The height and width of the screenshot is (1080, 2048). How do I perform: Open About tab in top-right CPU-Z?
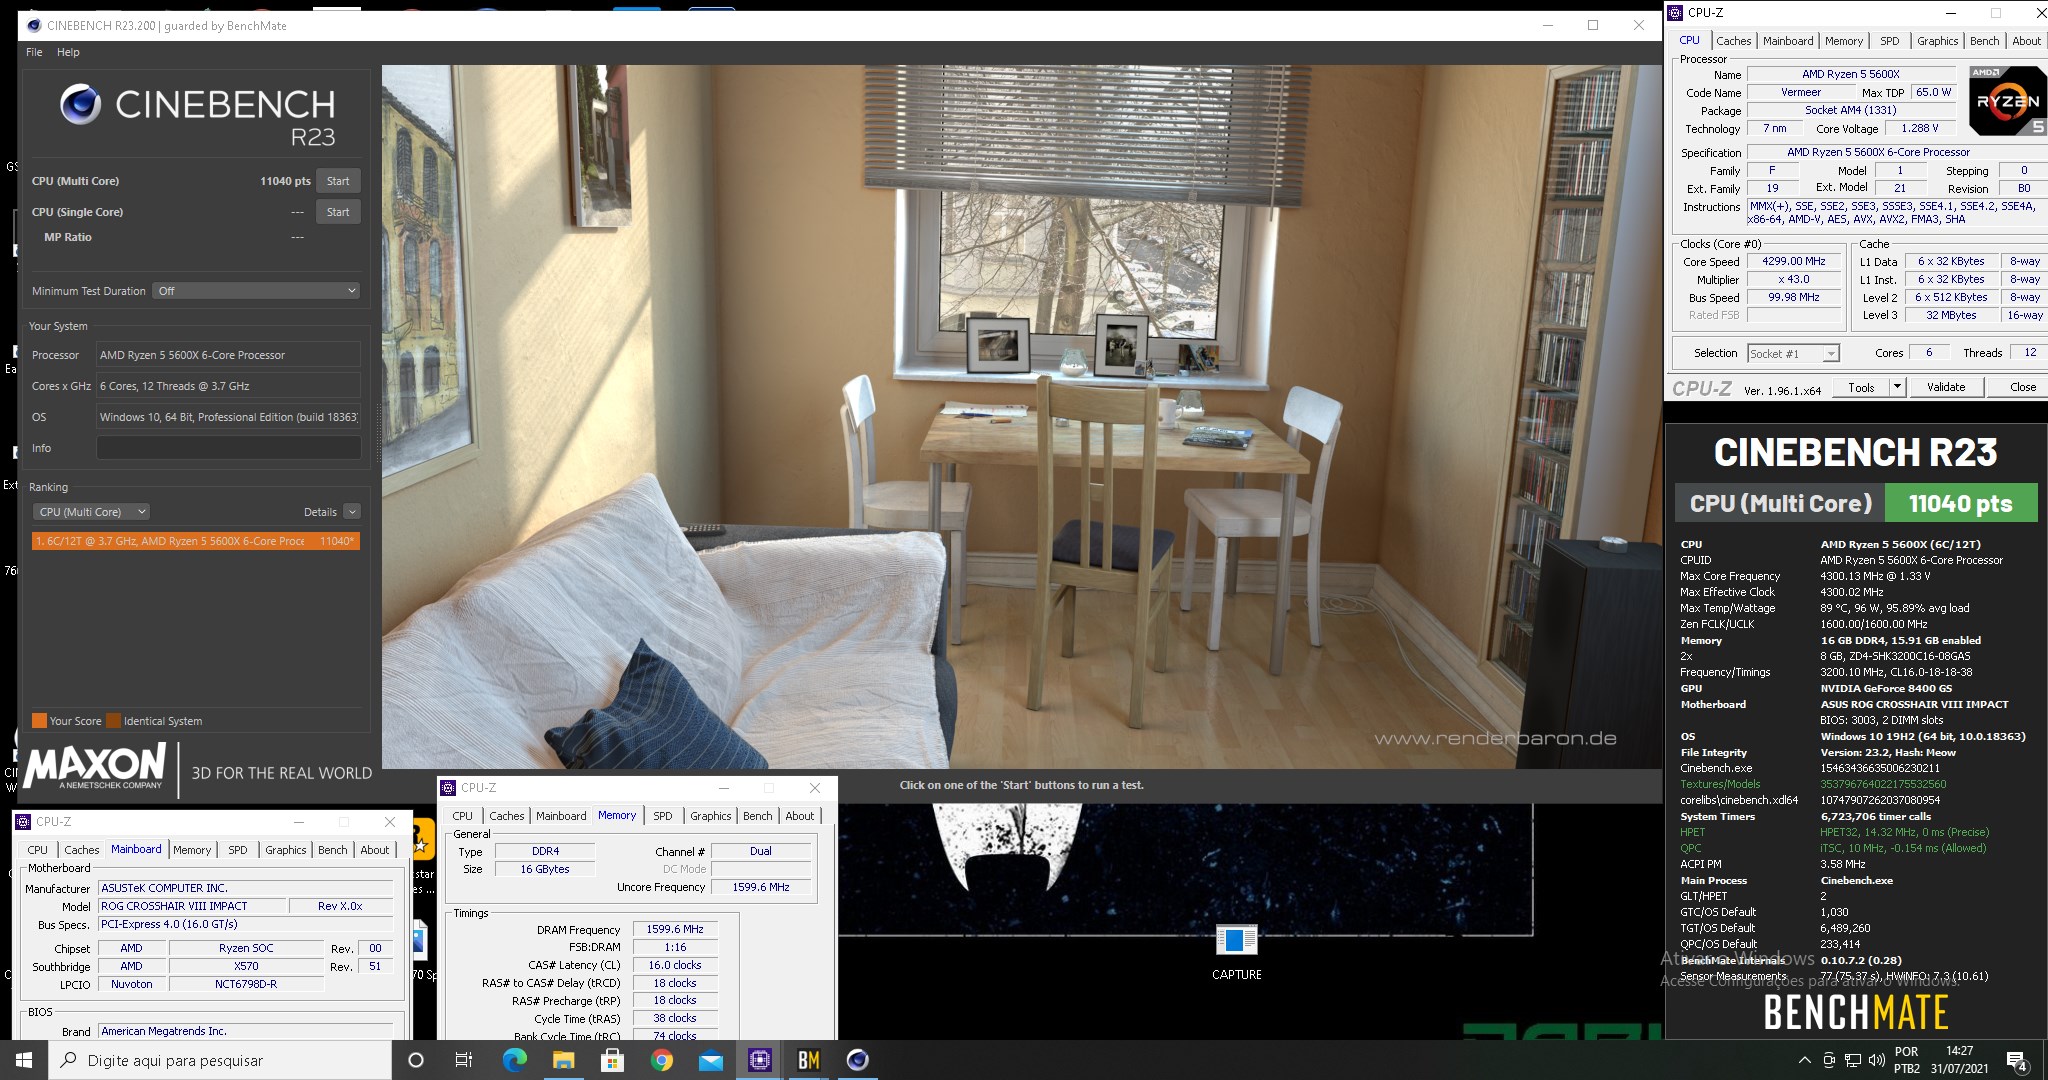click(2026, 41)
